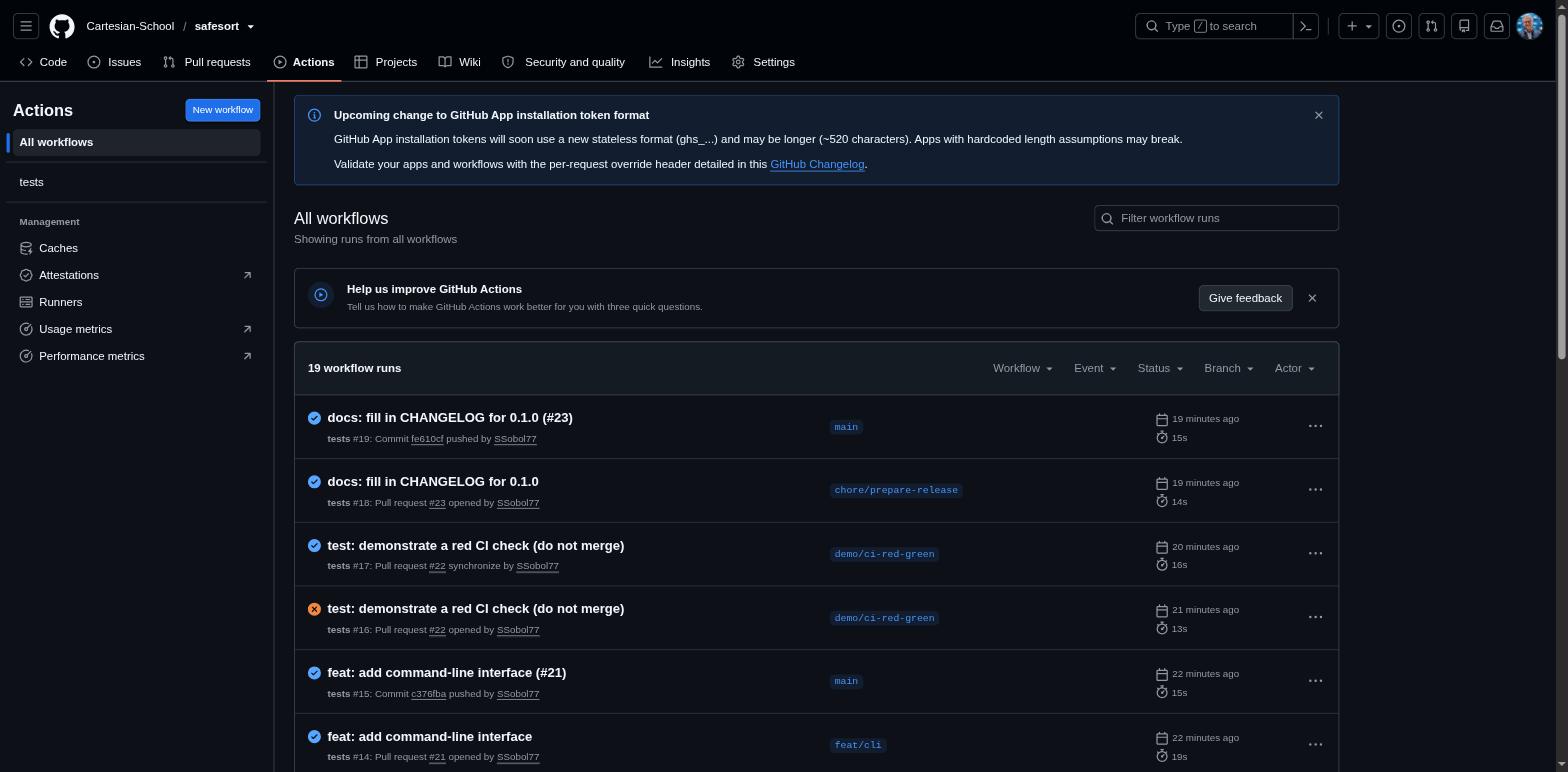The width and height of the screenshot is (1568, 772).
Task: Open run docs: fill in CHANGELOG for 0.1.0 (#23)
Action: tap(450, 418)
